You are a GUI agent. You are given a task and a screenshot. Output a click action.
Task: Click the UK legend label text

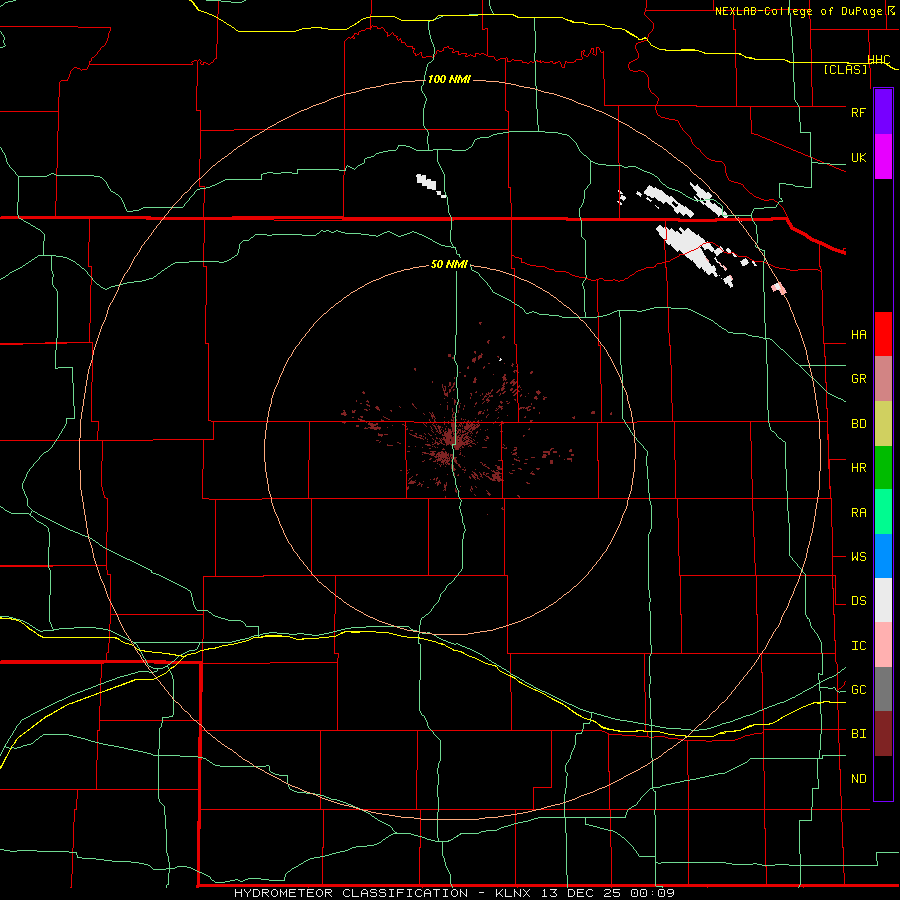coord(858,157)
